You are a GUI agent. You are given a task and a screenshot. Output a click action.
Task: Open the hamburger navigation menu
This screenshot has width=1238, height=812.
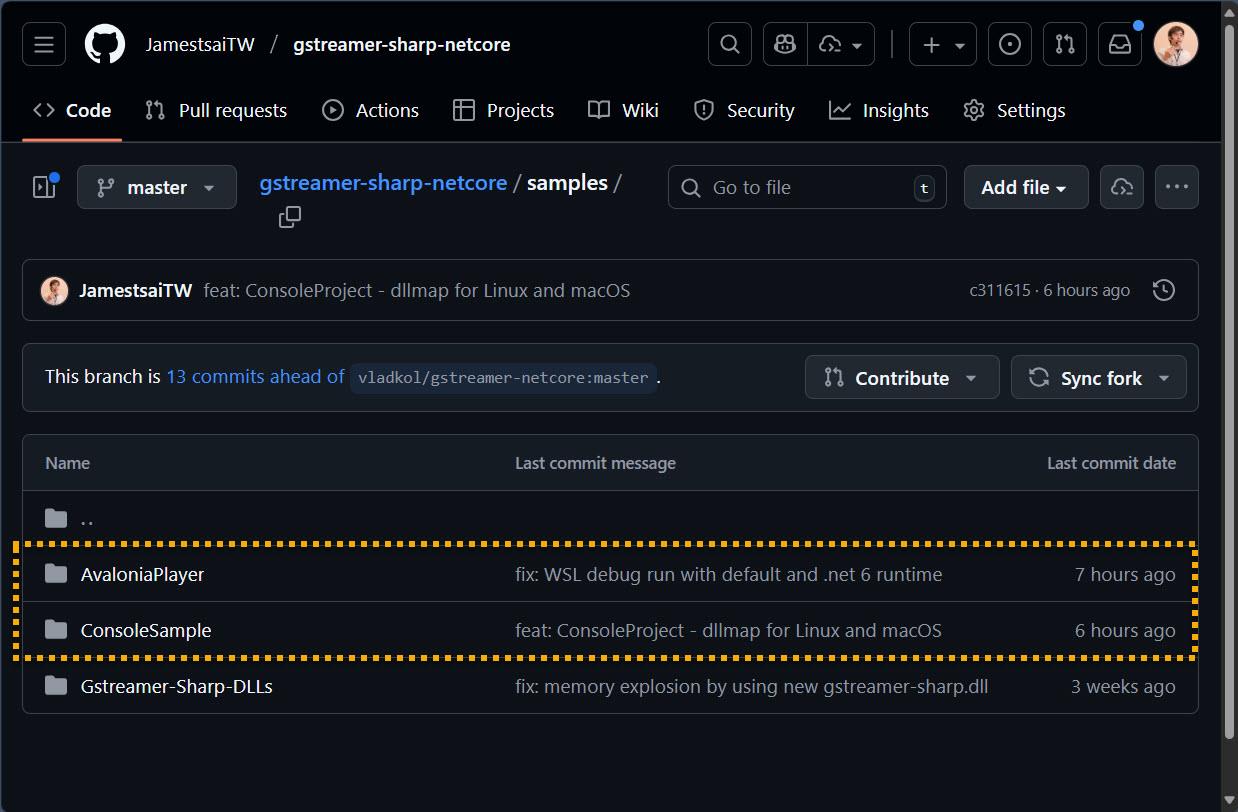pos(44,45)
